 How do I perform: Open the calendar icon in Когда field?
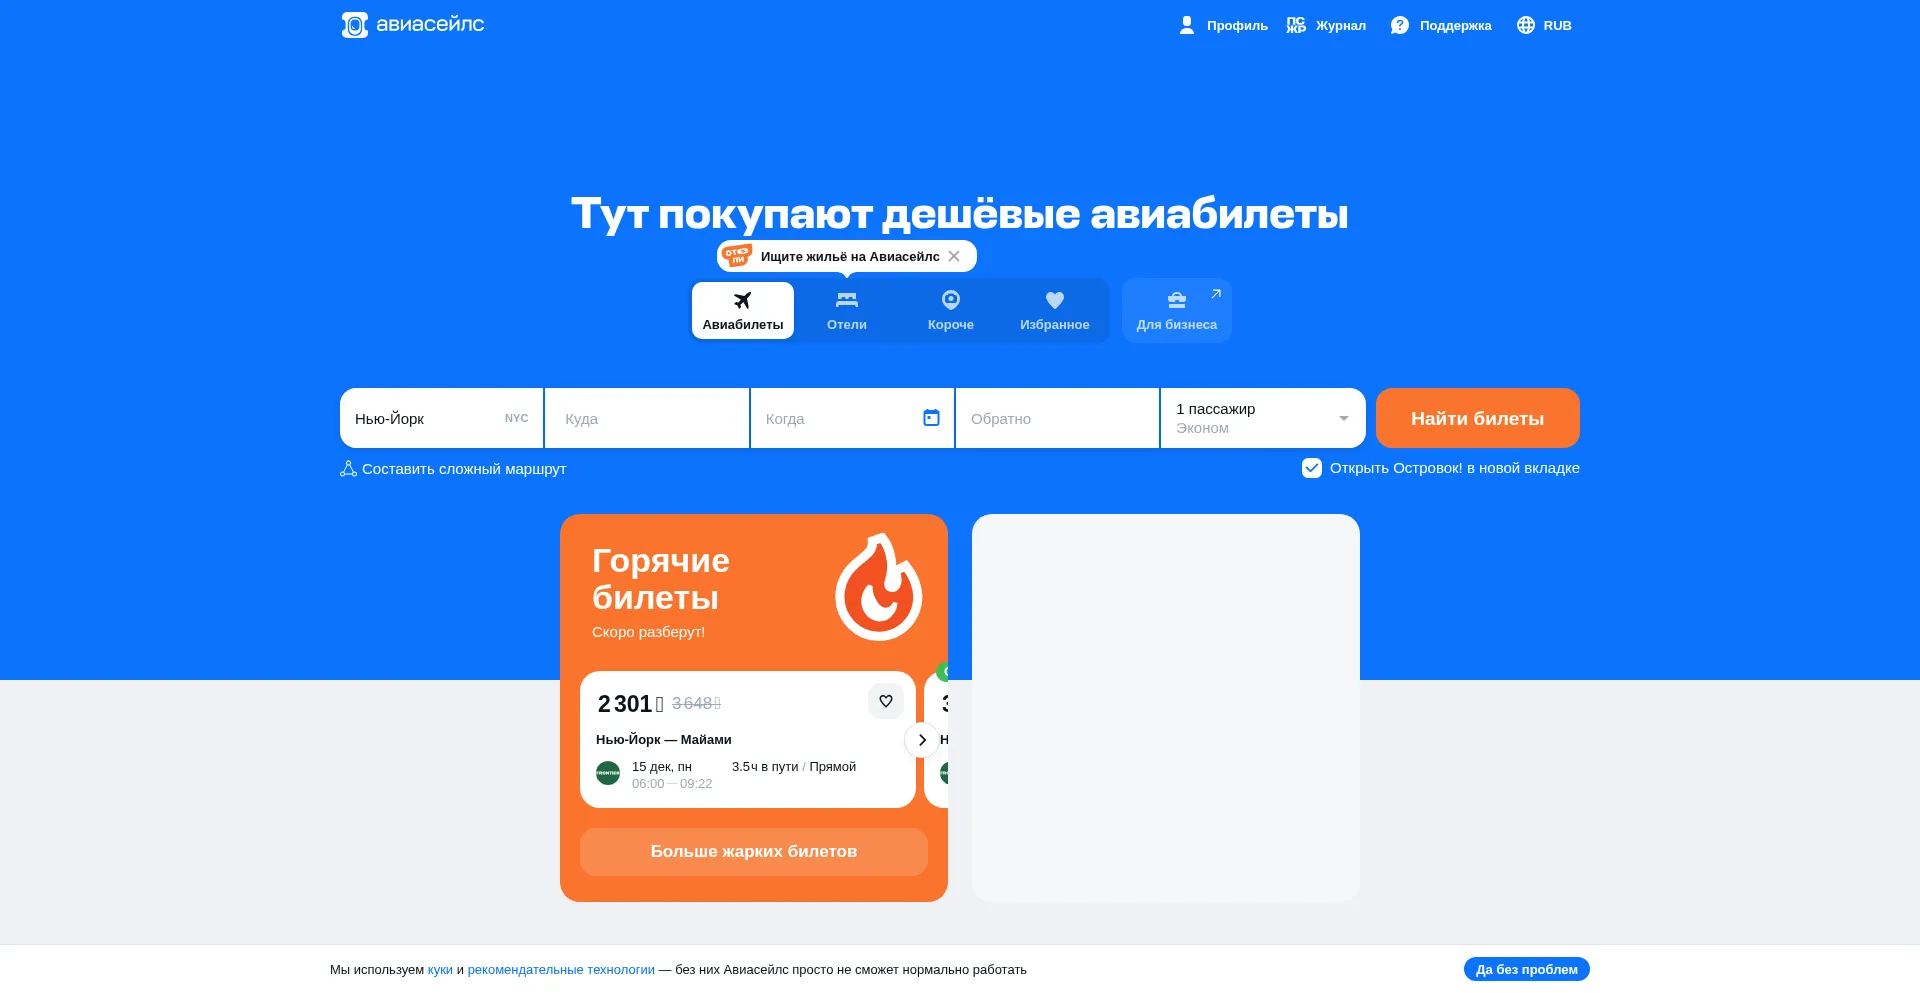(931, 418)
